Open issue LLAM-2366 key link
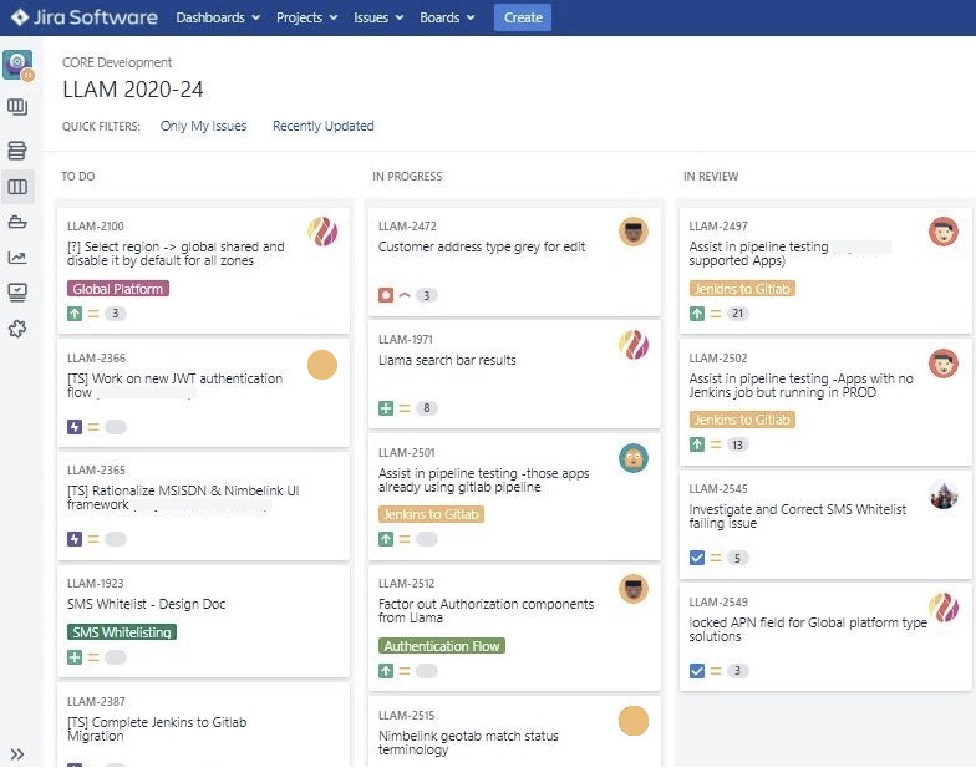This screenshot has height=768, width=976. [96, 358]
